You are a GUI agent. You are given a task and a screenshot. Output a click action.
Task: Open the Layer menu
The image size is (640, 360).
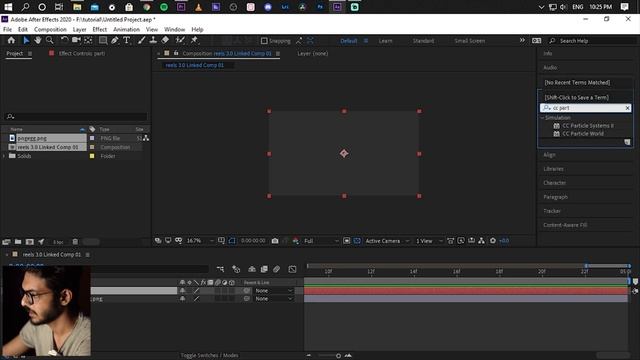pos(80,29)
